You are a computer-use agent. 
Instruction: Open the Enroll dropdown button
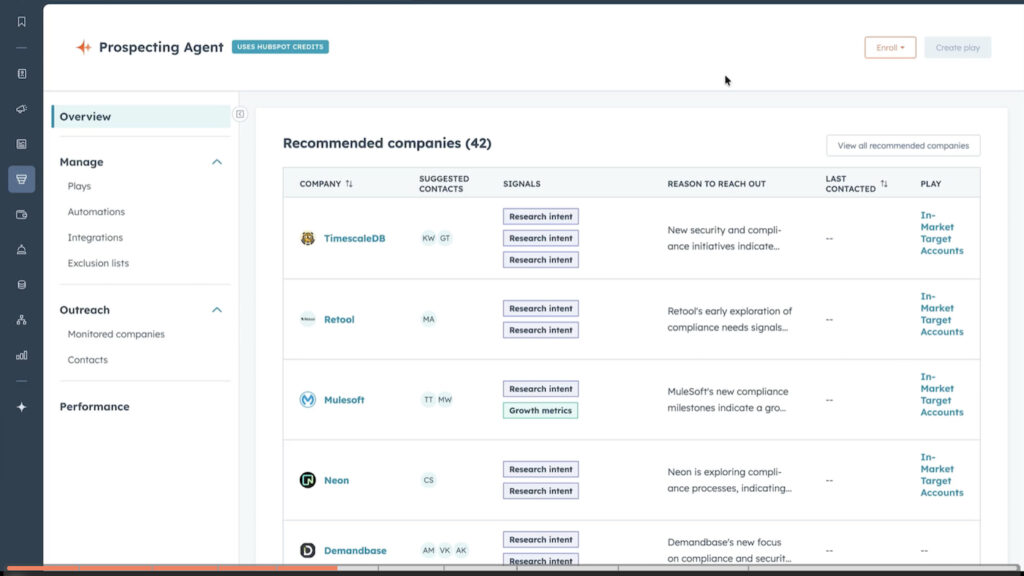[890, 48]
